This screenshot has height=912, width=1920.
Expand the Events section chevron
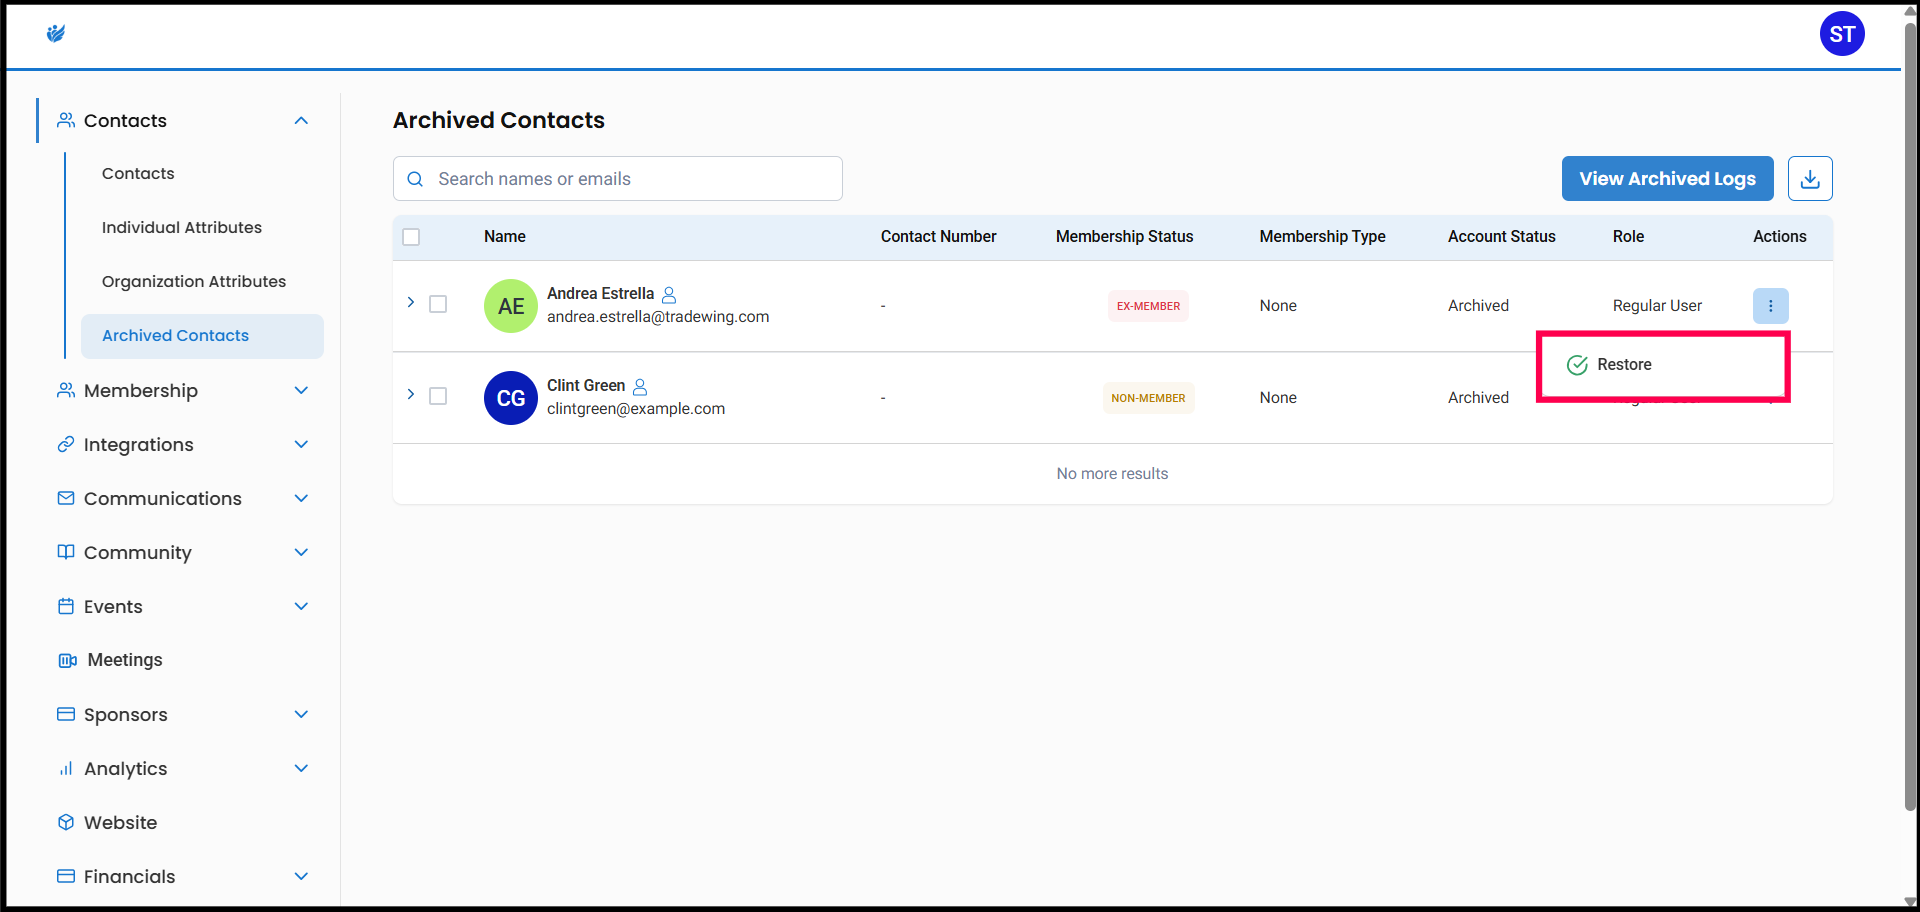click(301, 606)
